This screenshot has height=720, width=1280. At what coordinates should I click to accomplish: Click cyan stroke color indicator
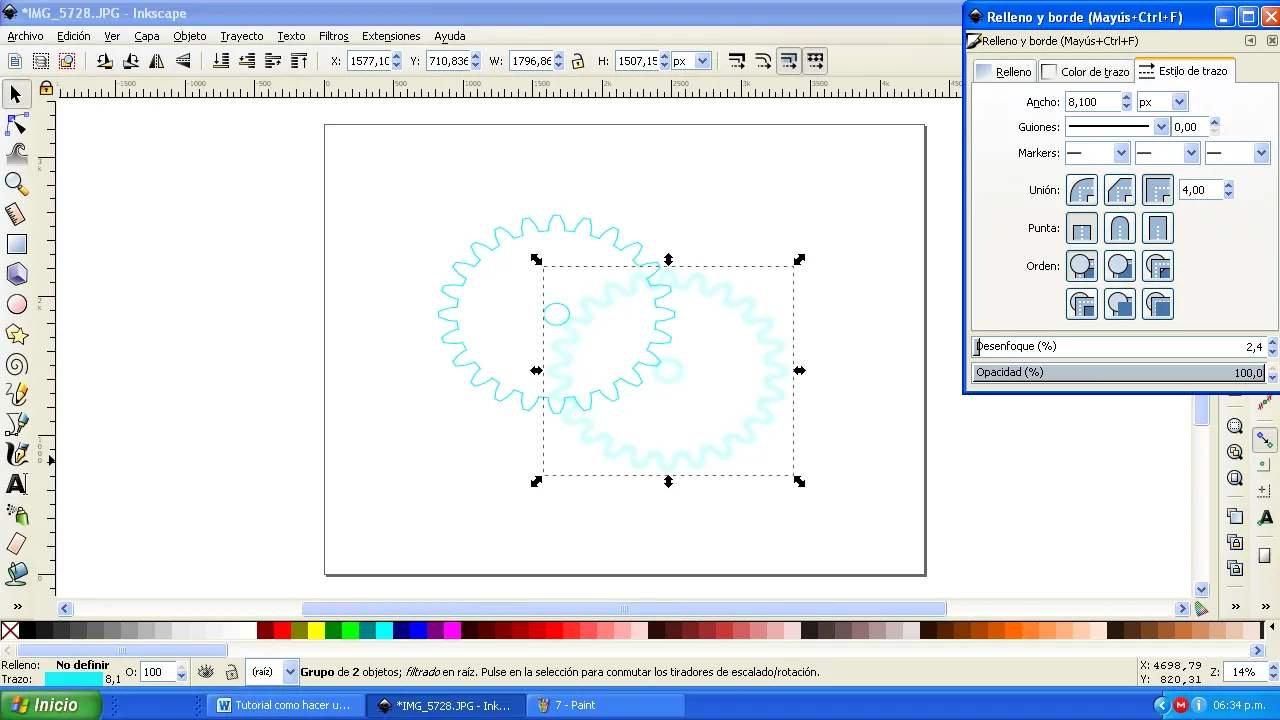73,679
